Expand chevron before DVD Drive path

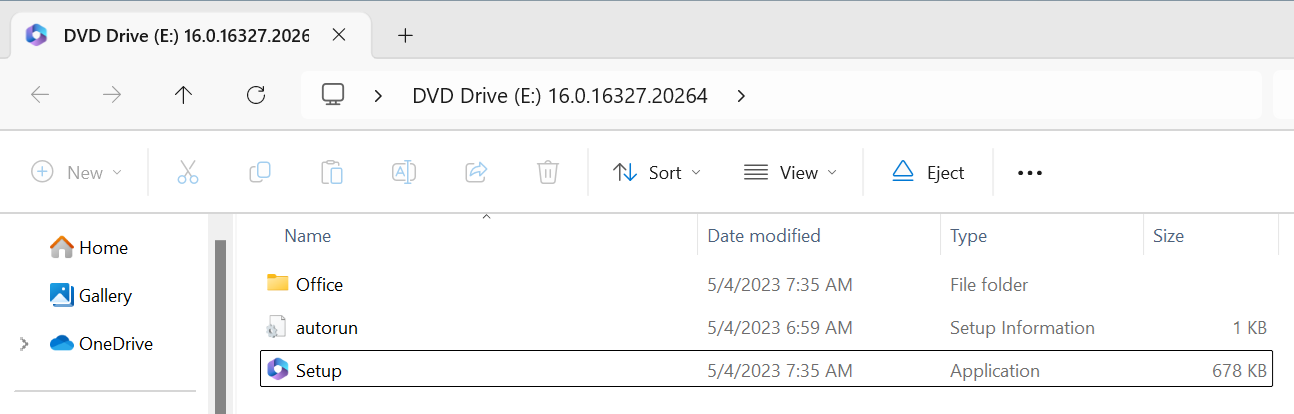(379, 96)
